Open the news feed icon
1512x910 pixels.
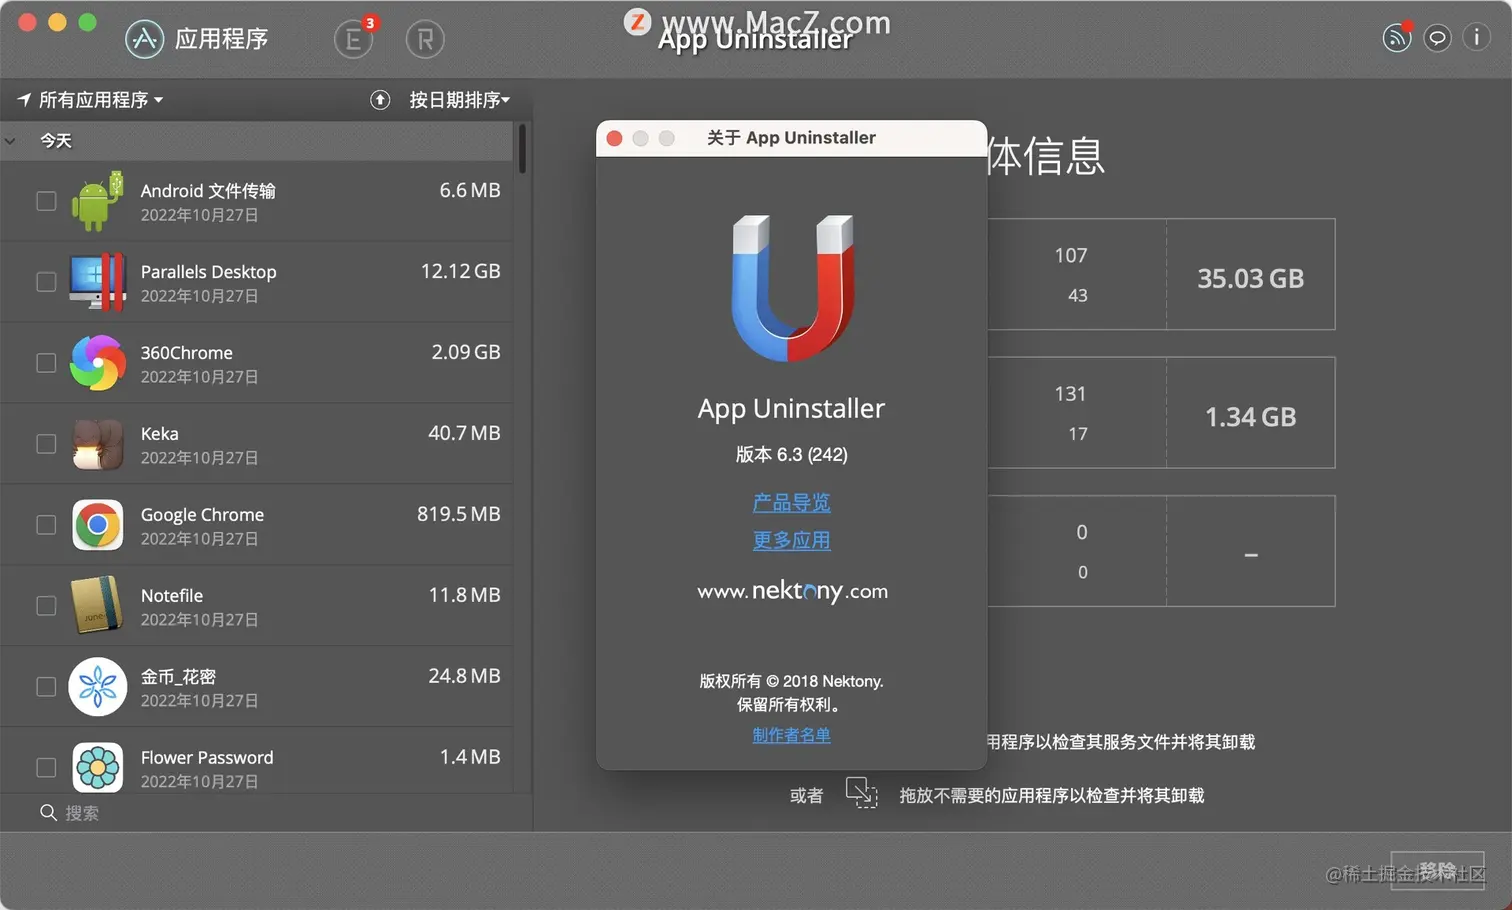tap(1397, 38)
